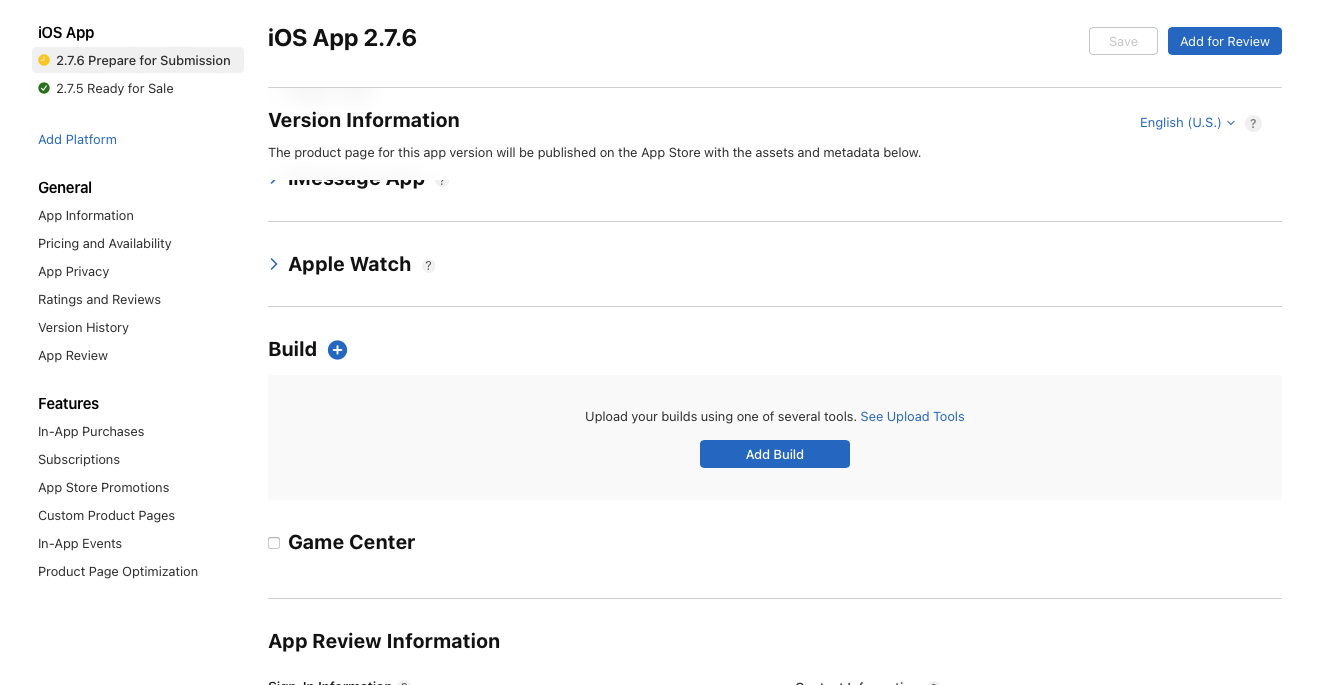Click the help icon beside English (U.S.)
Screen dimensions: 1321x685
(x=1254, y=123)
